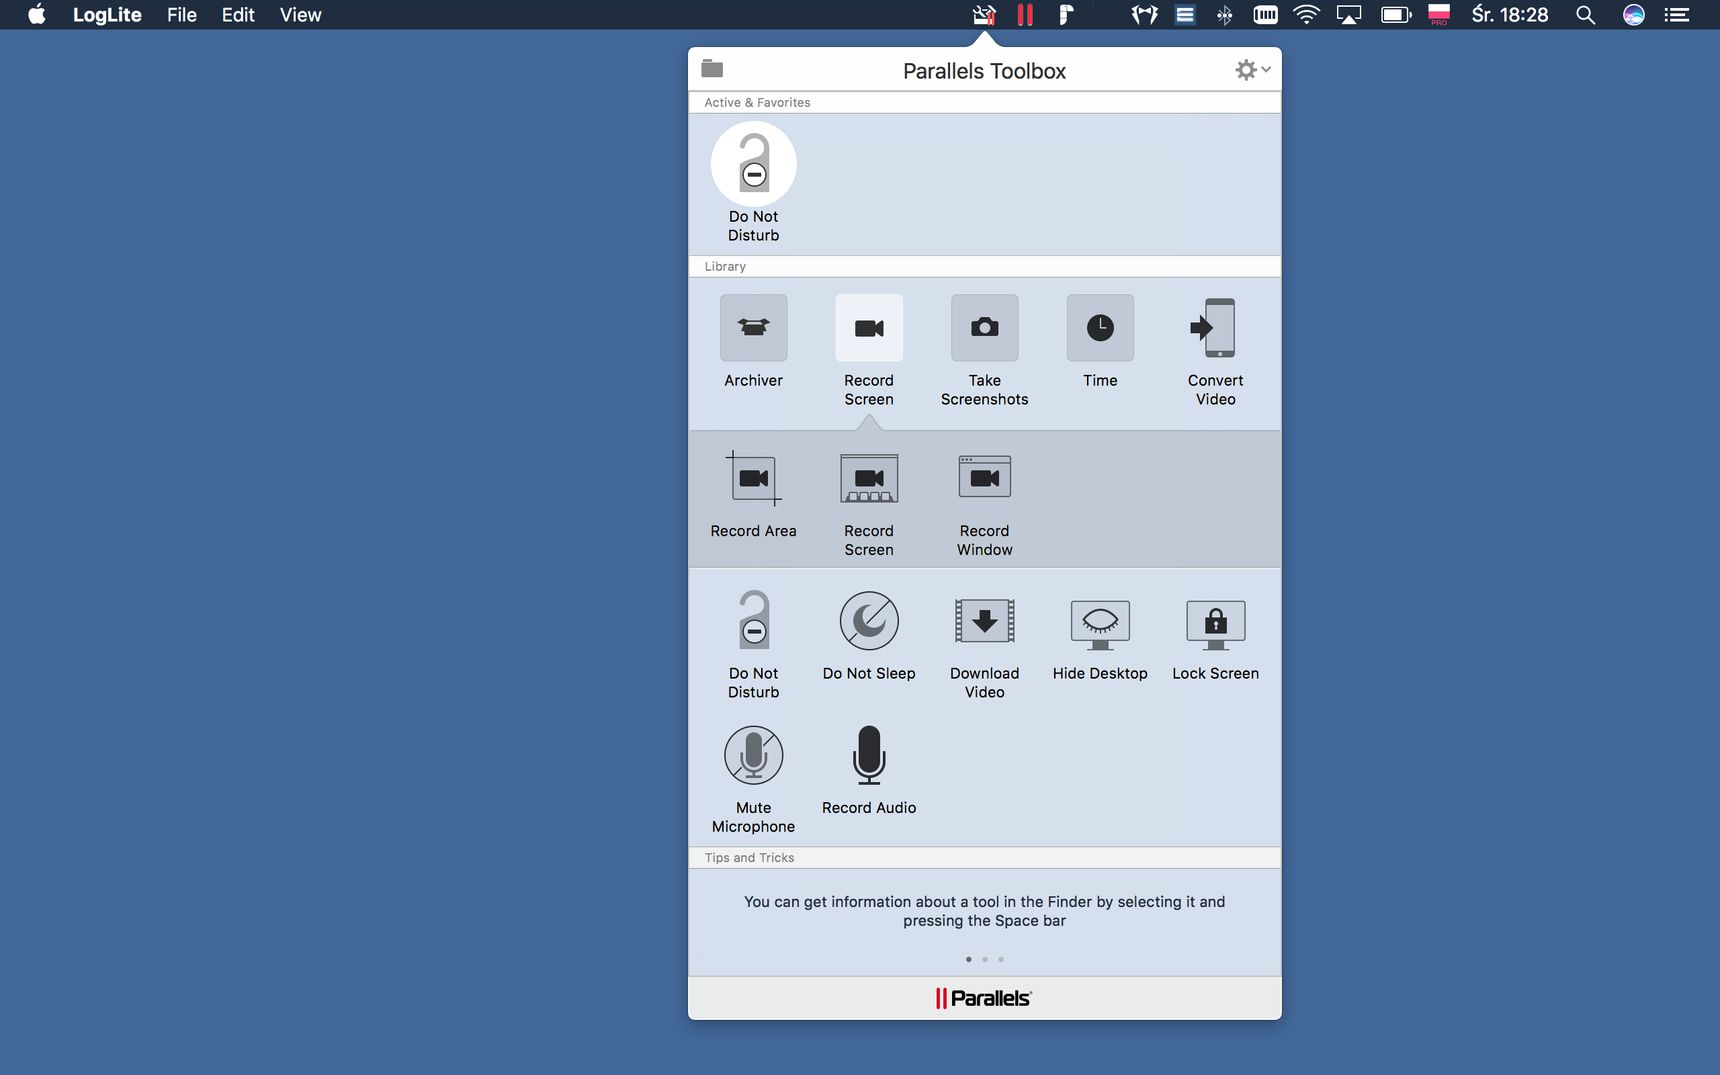This screenshot has height=1075, width=1720.
Task: Open the AirPlay display menu
Action: coord(1349,14)
